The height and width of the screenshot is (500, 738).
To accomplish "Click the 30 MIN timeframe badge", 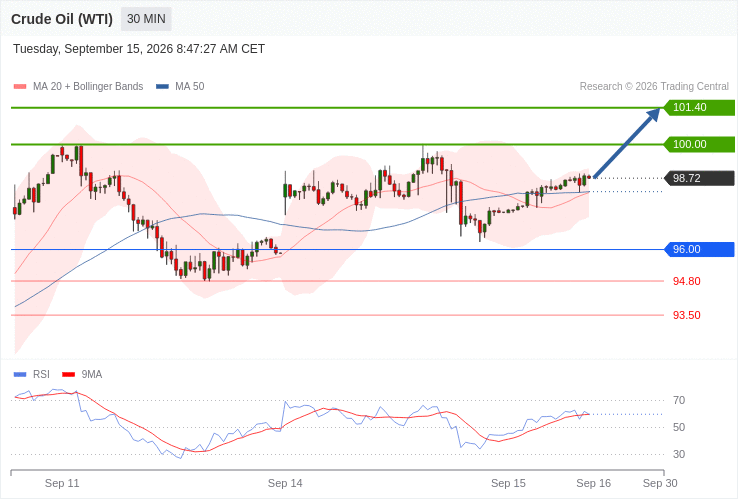I will click(x=146, y=19).
